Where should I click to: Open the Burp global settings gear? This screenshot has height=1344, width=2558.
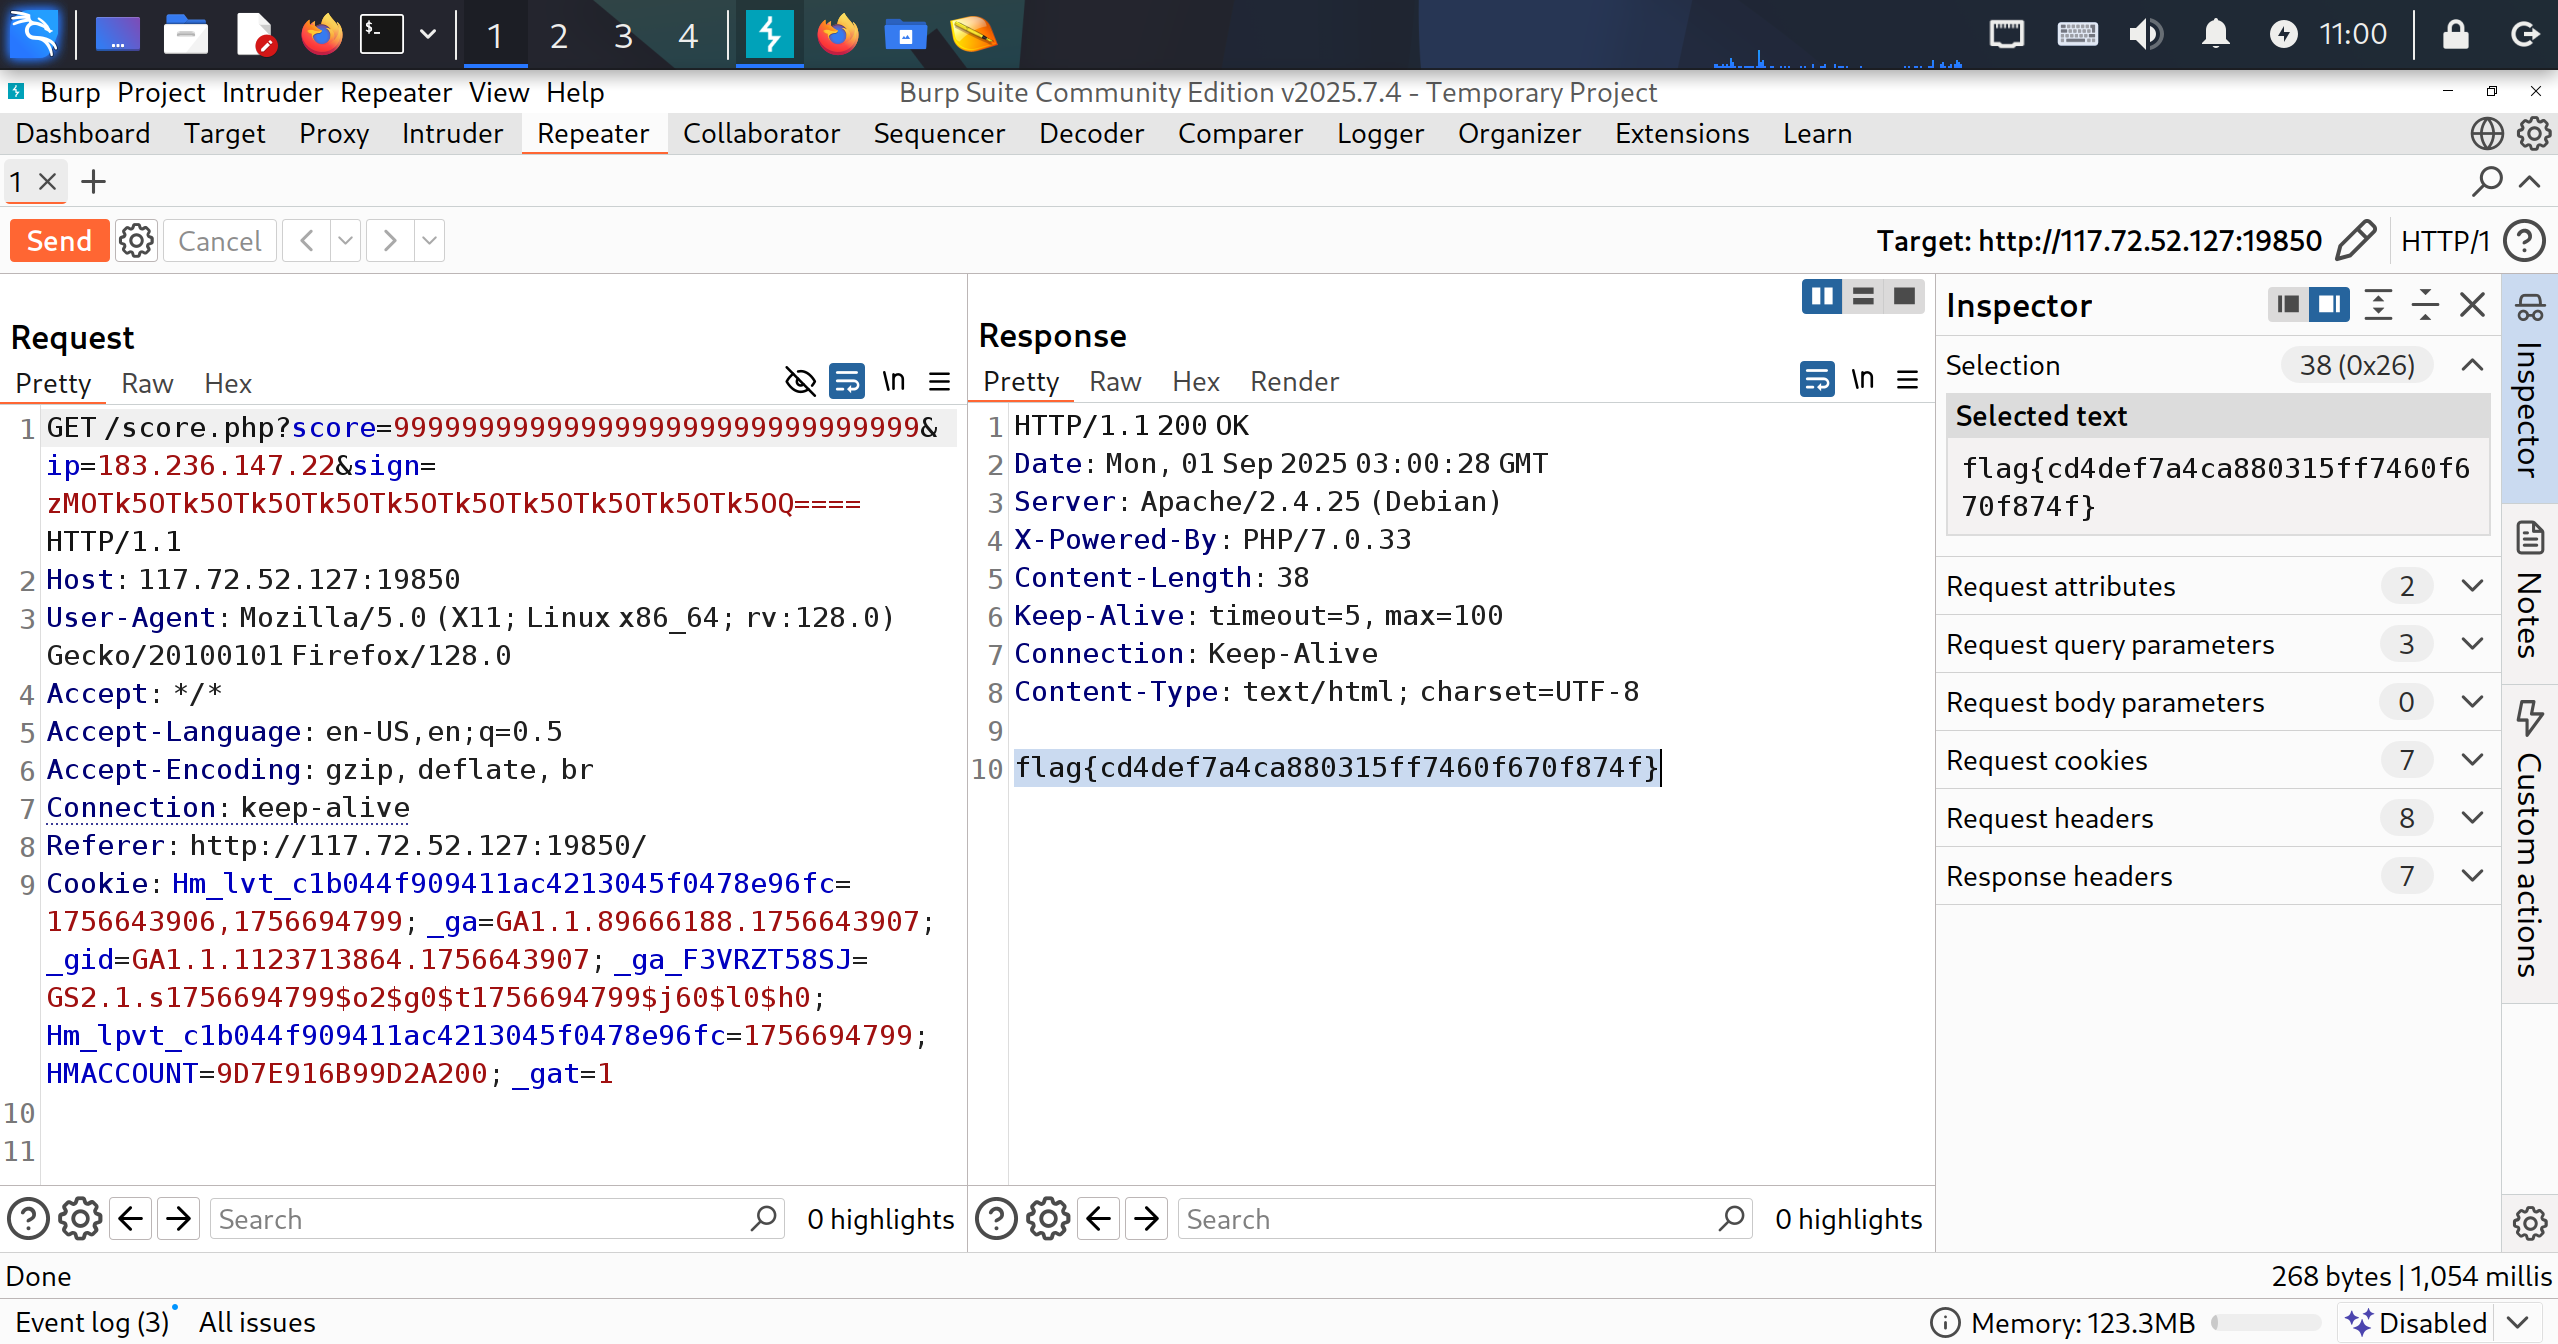coord(2534,133)
